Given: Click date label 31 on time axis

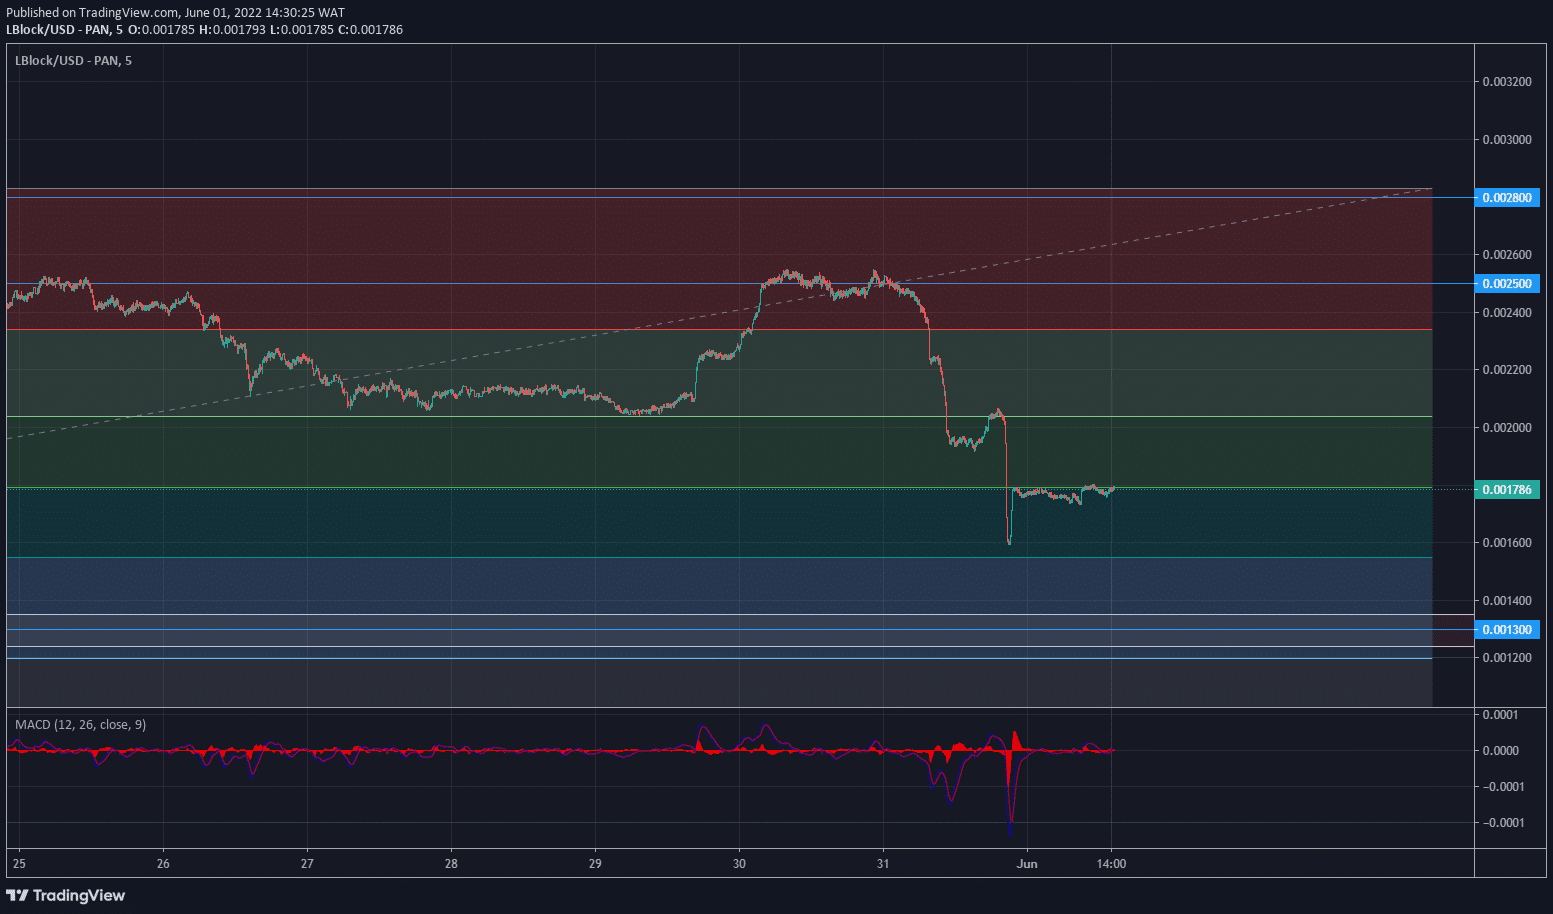Looking at the screenshot, I should coord(883,864).
